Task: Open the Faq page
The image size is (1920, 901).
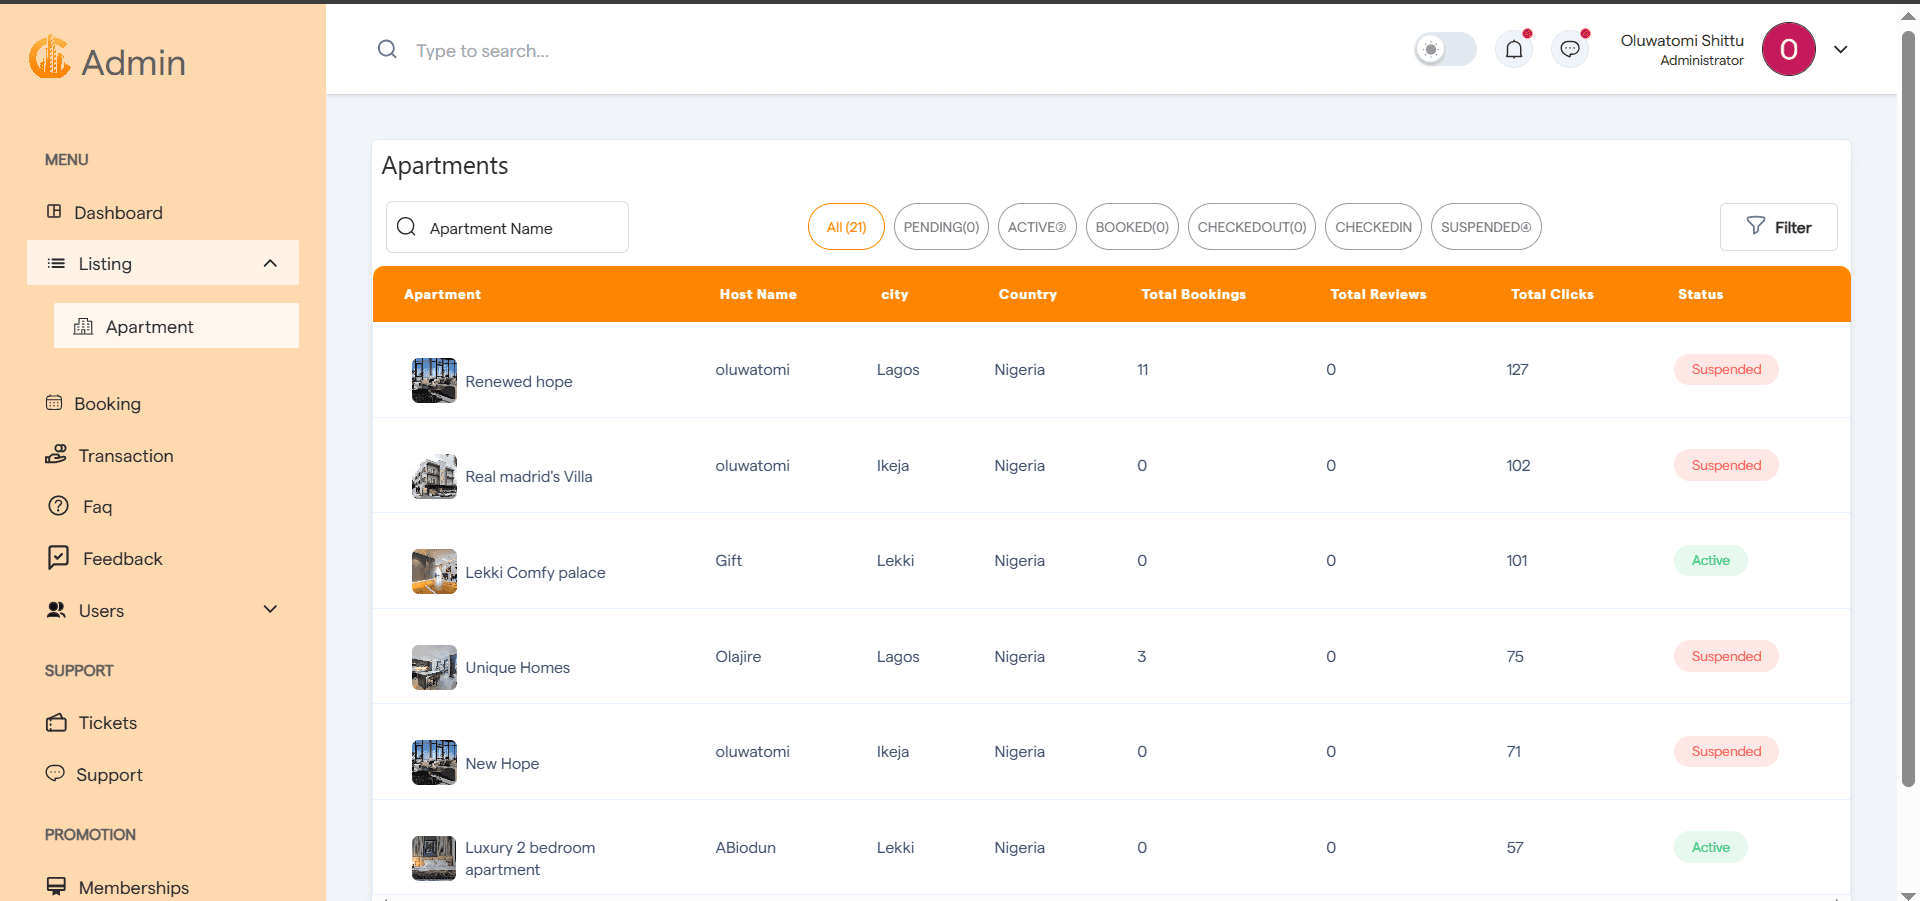Action: click(97, 507)
